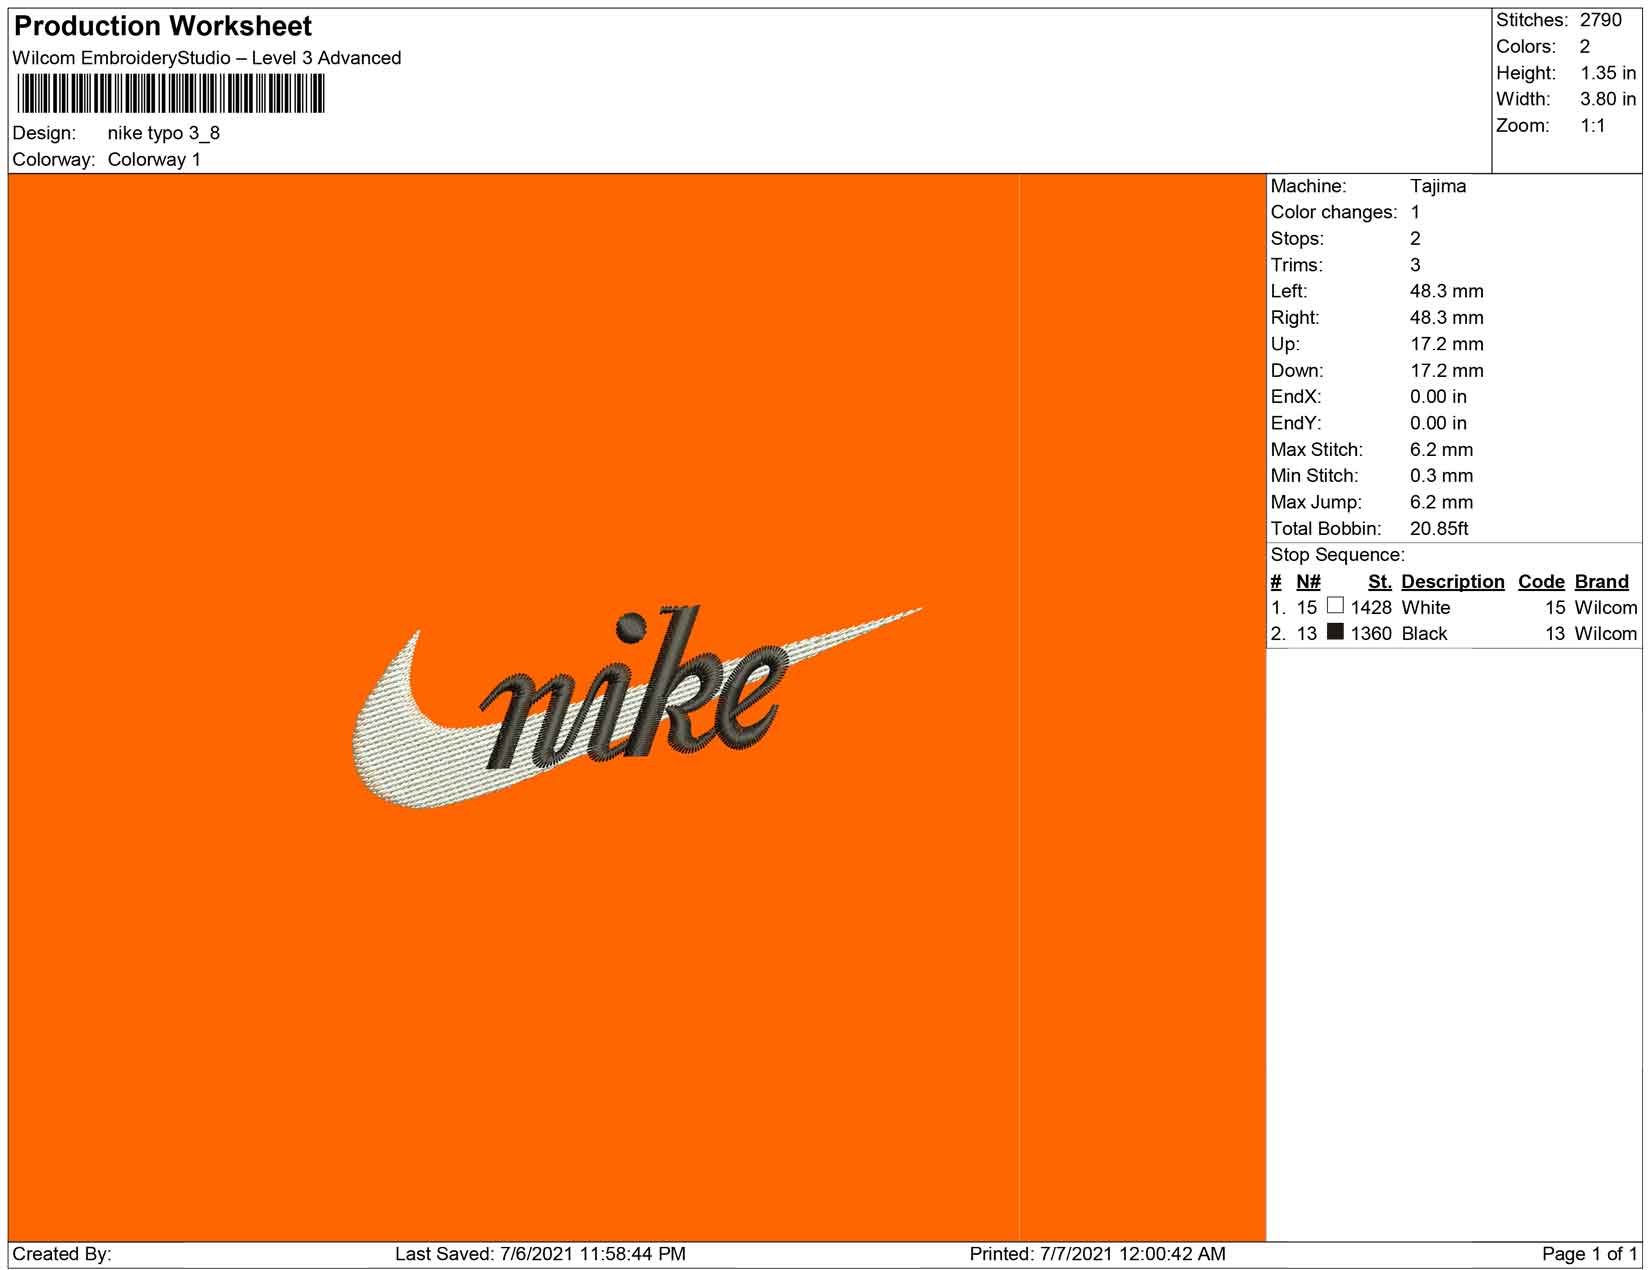The width and height of the screenshot is (1650, 1270).
Task: Click the 'Brand' column header
Action: [x=1602, y=582]
